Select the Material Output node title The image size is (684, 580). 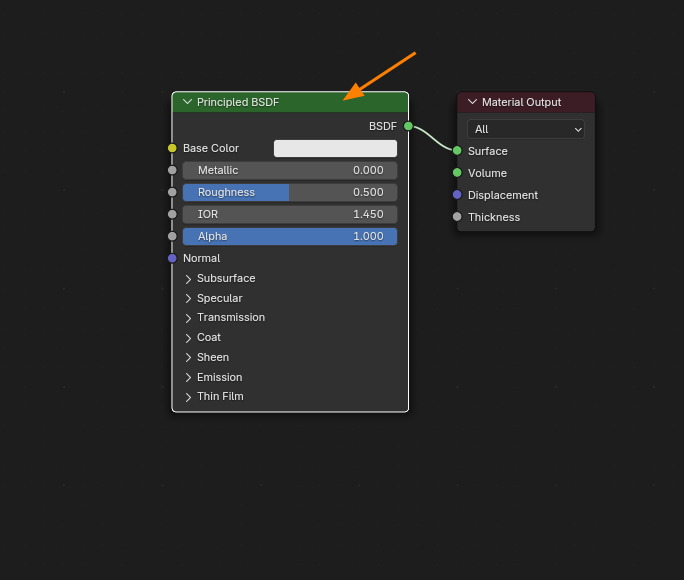click(x=521, y=102)
